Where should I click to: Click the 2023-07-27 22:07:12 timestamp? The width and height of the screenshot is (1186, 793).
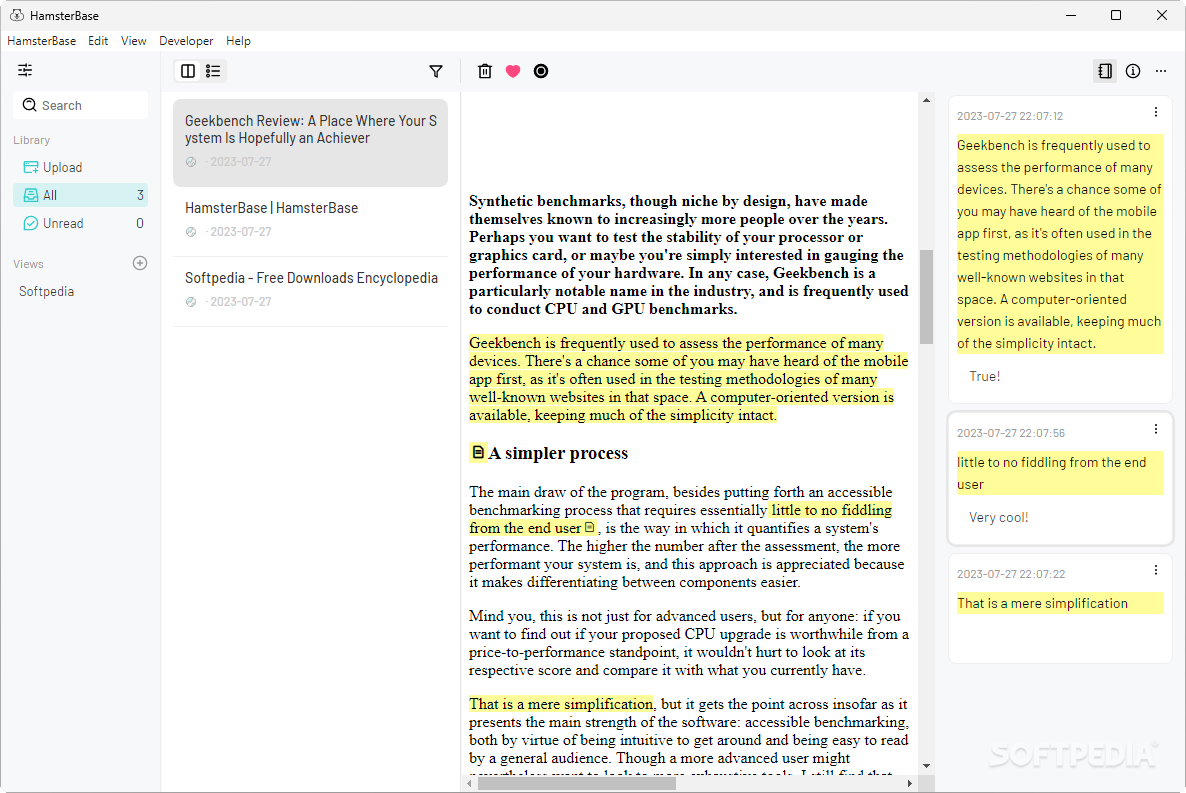tap(1010, 116)
